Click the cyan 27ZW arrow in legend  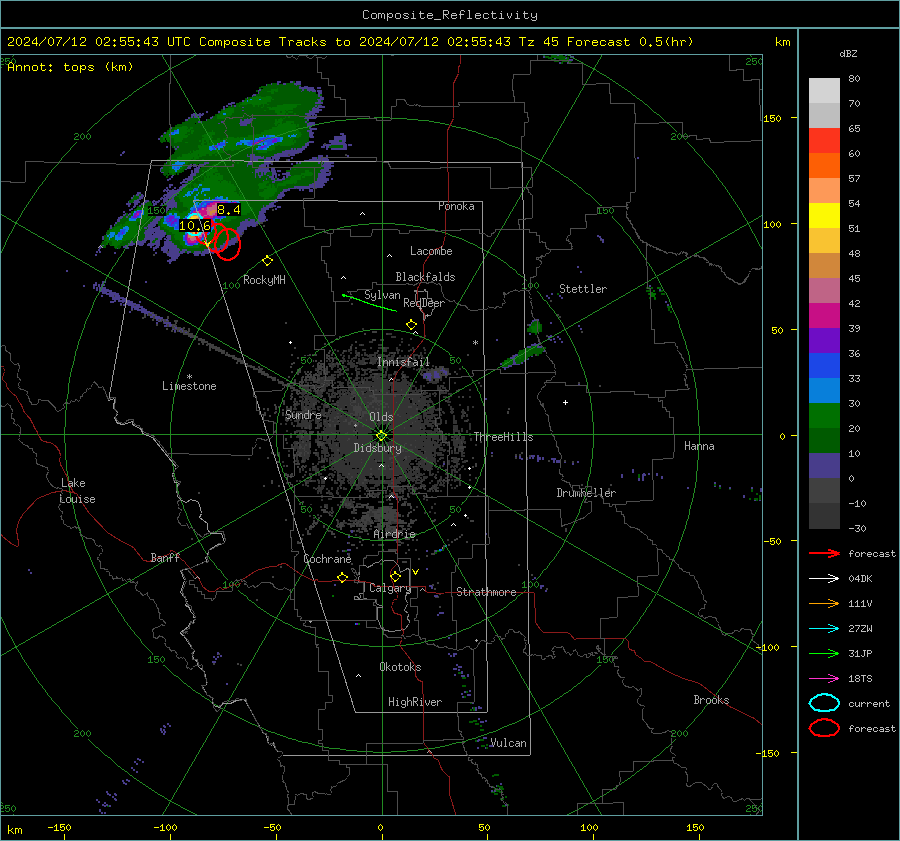(824, 629)
